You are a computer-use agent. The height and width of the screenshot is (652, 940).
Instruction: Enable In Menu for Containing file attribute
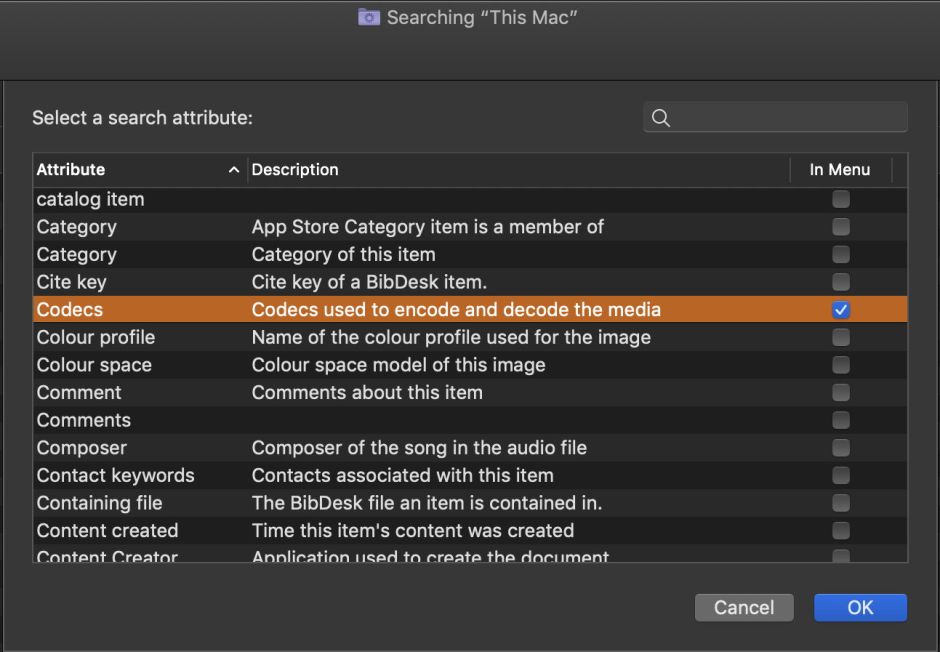pos(839,503)
